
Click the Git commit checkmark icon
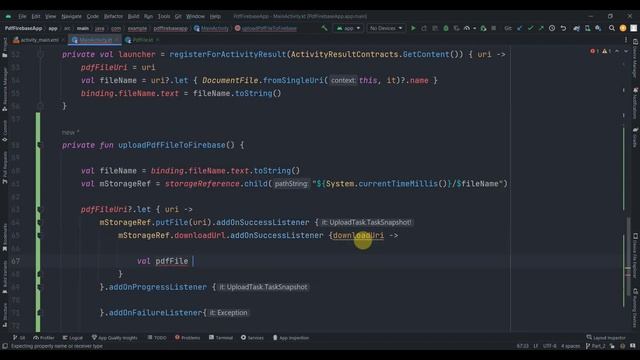[x=530, y=28]
